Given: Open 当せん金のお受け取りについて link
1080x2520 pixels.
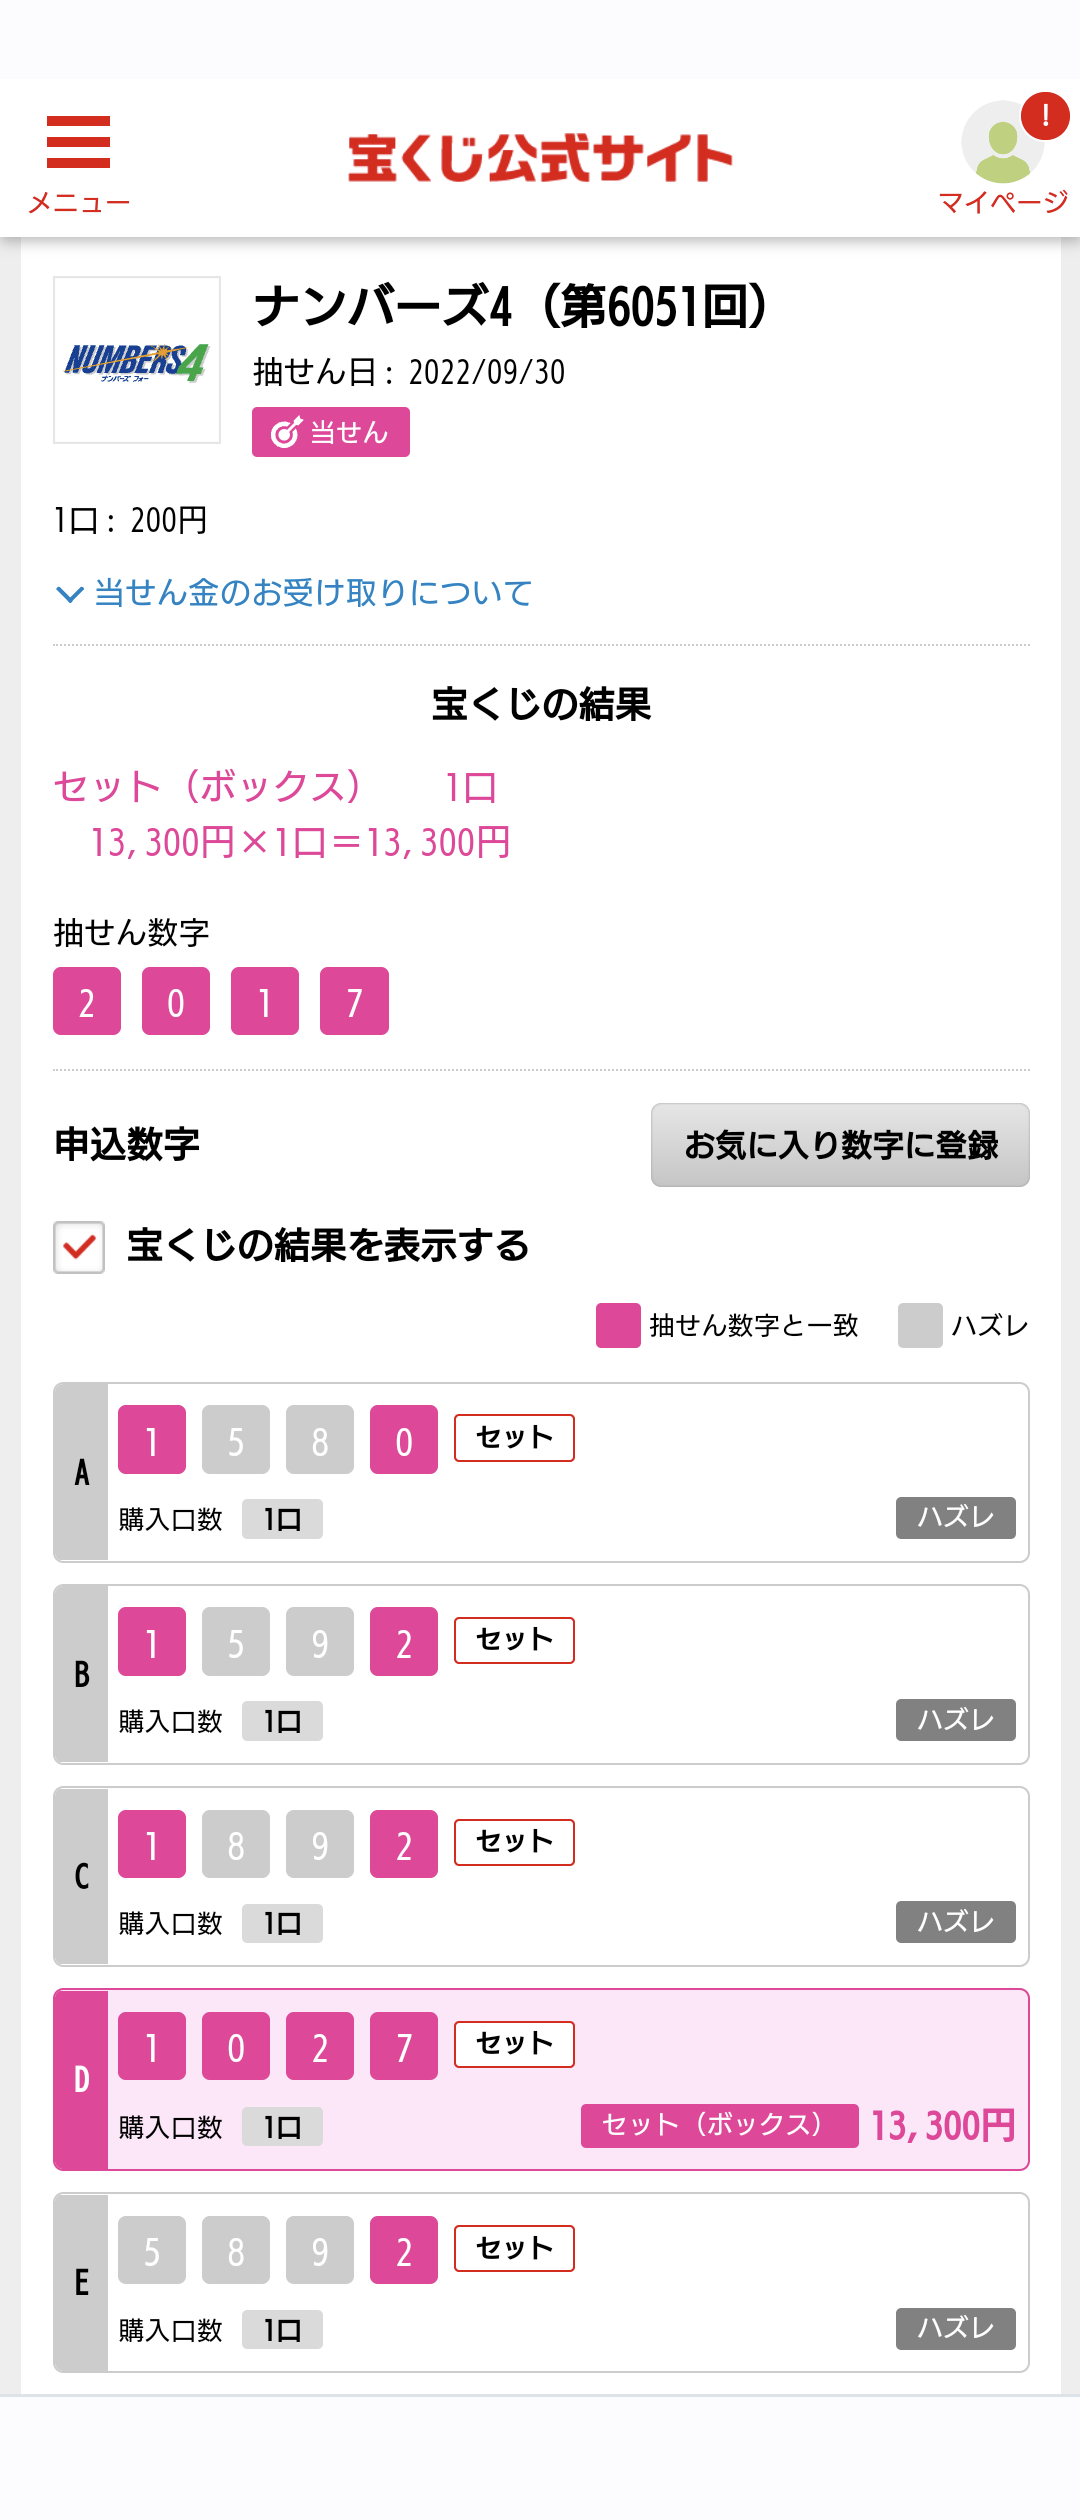Looking at the screenshot, I should pos(313,593).
